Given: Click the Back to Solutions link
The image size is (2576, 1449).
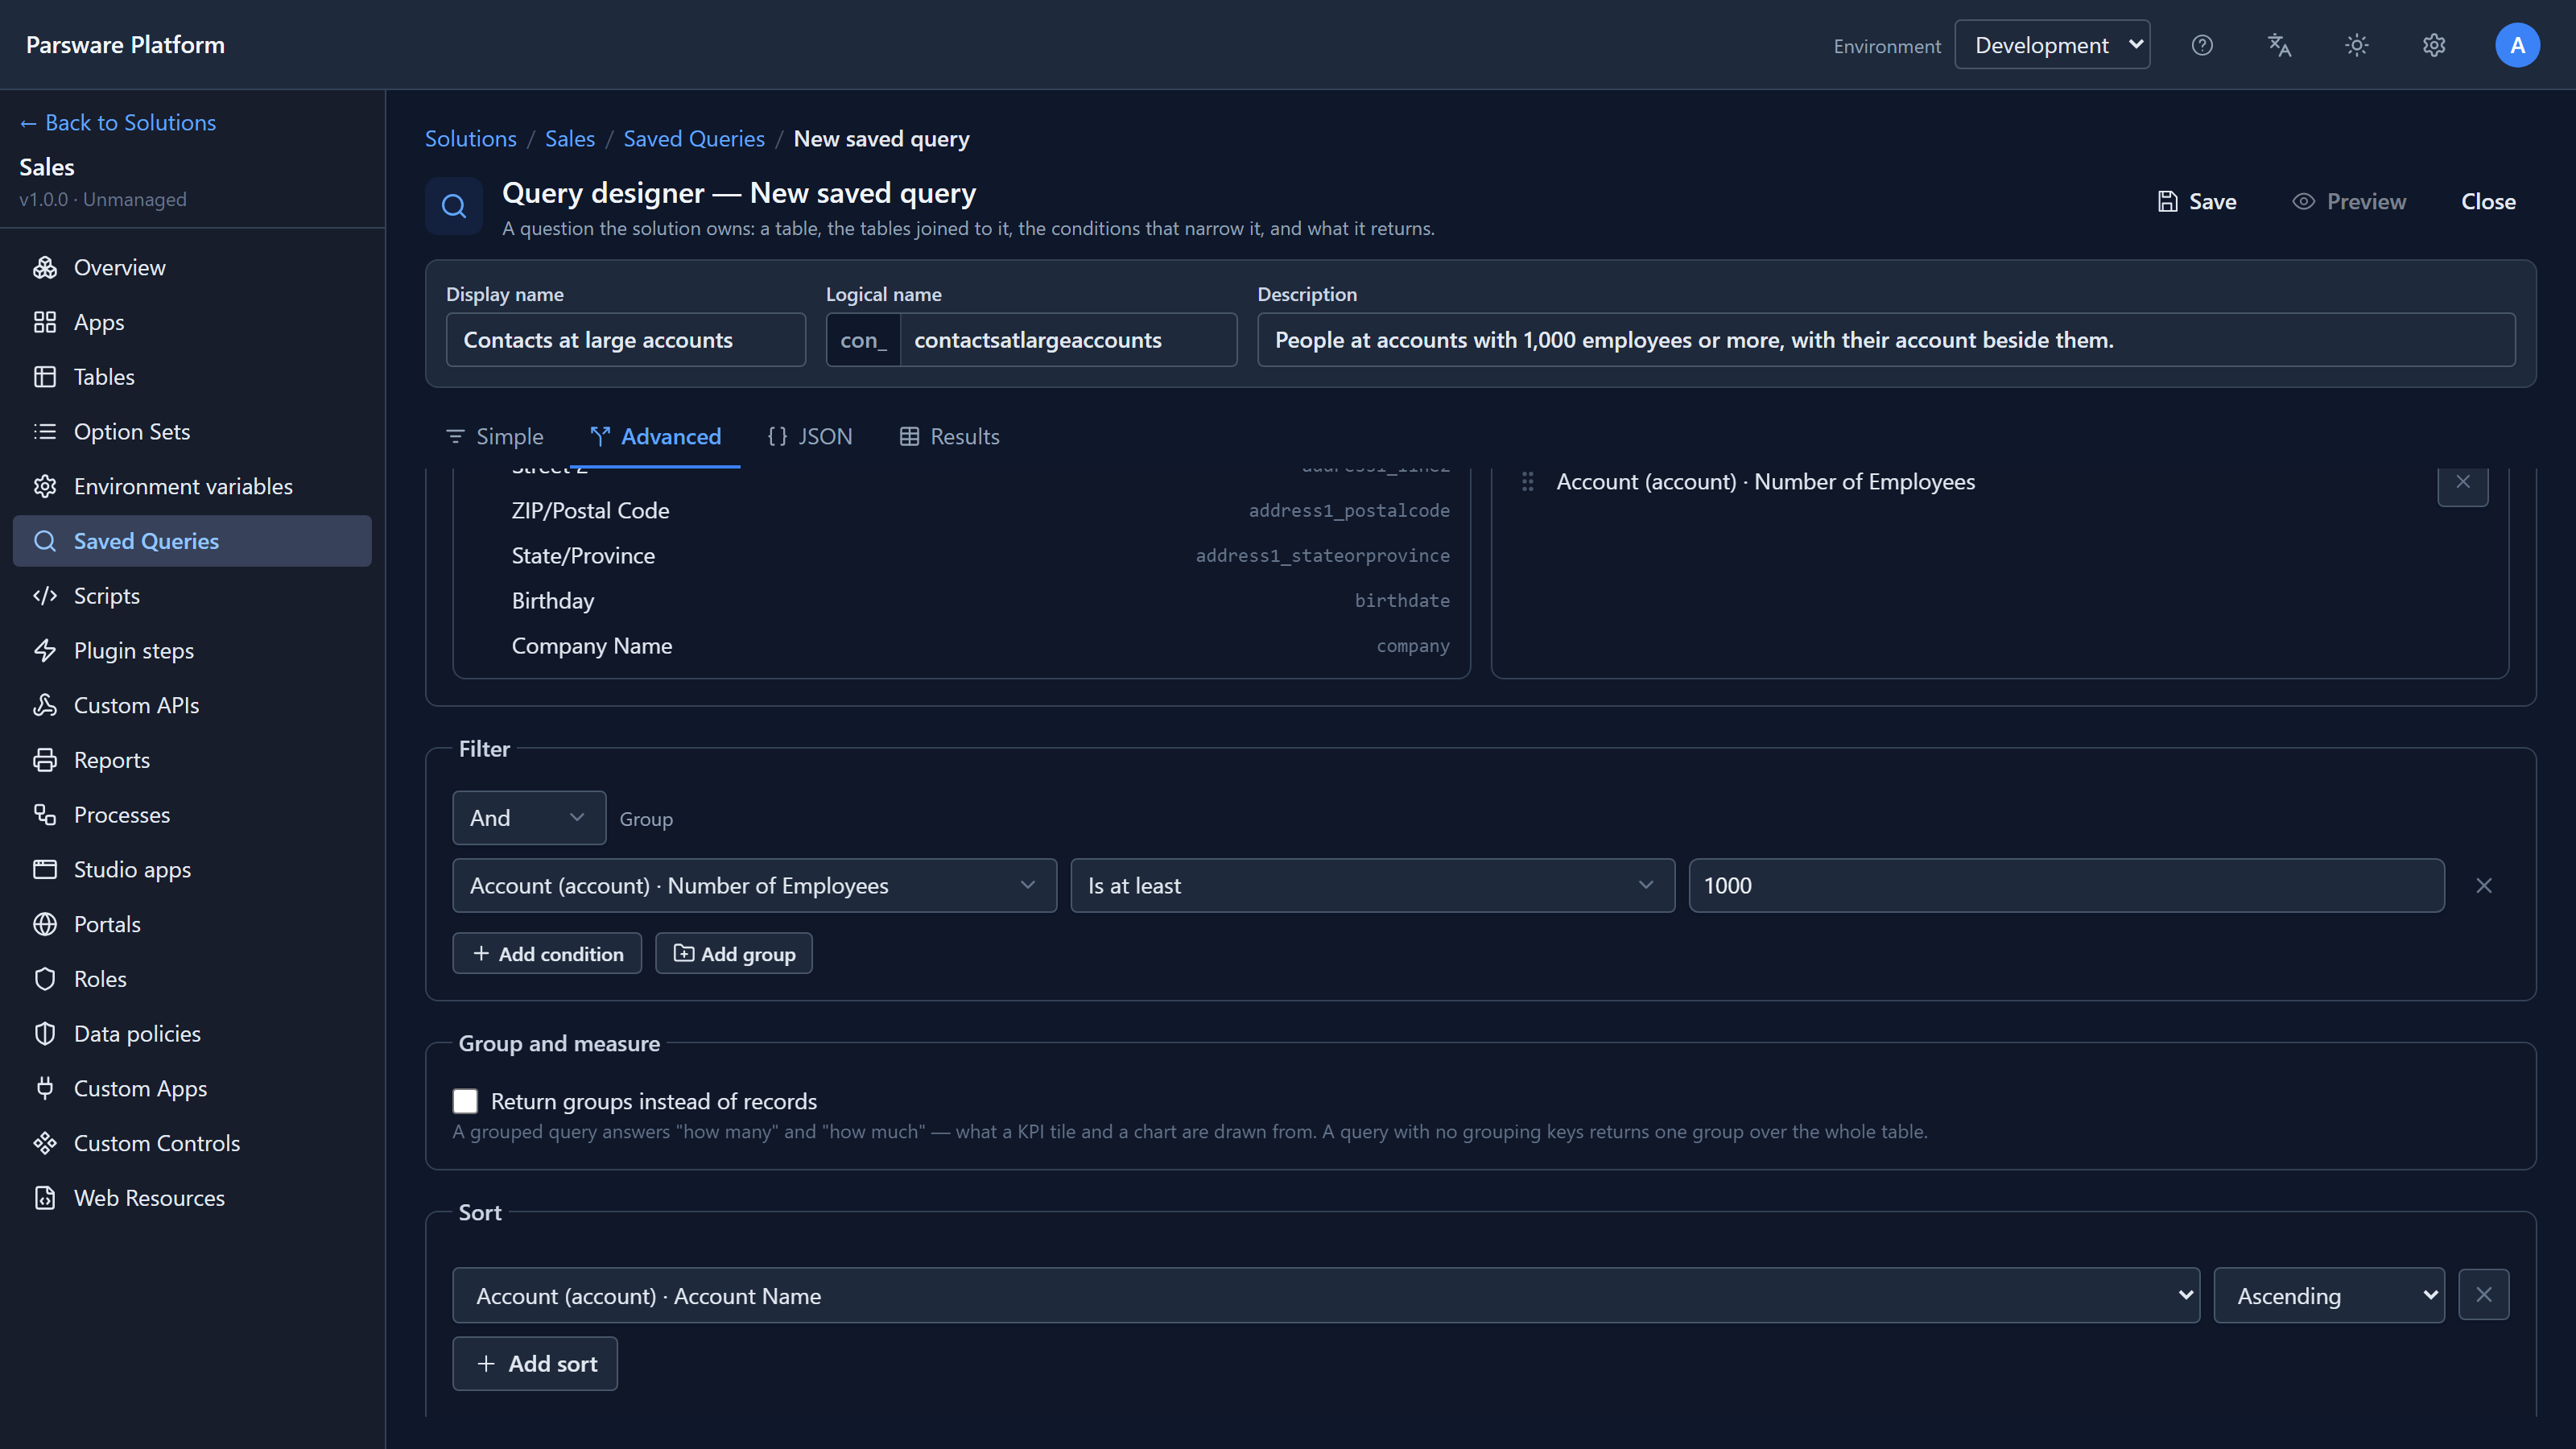Looking at the screenshot, I should tap(118, 123).
